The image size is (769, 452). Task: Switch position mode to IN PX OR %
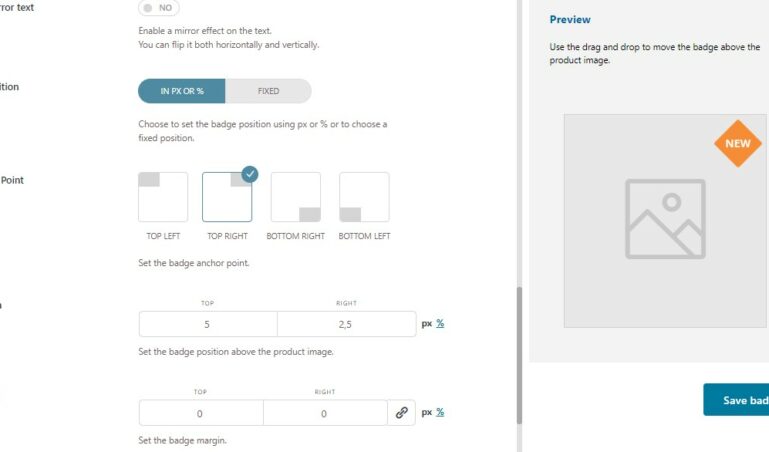pos(181,91)
